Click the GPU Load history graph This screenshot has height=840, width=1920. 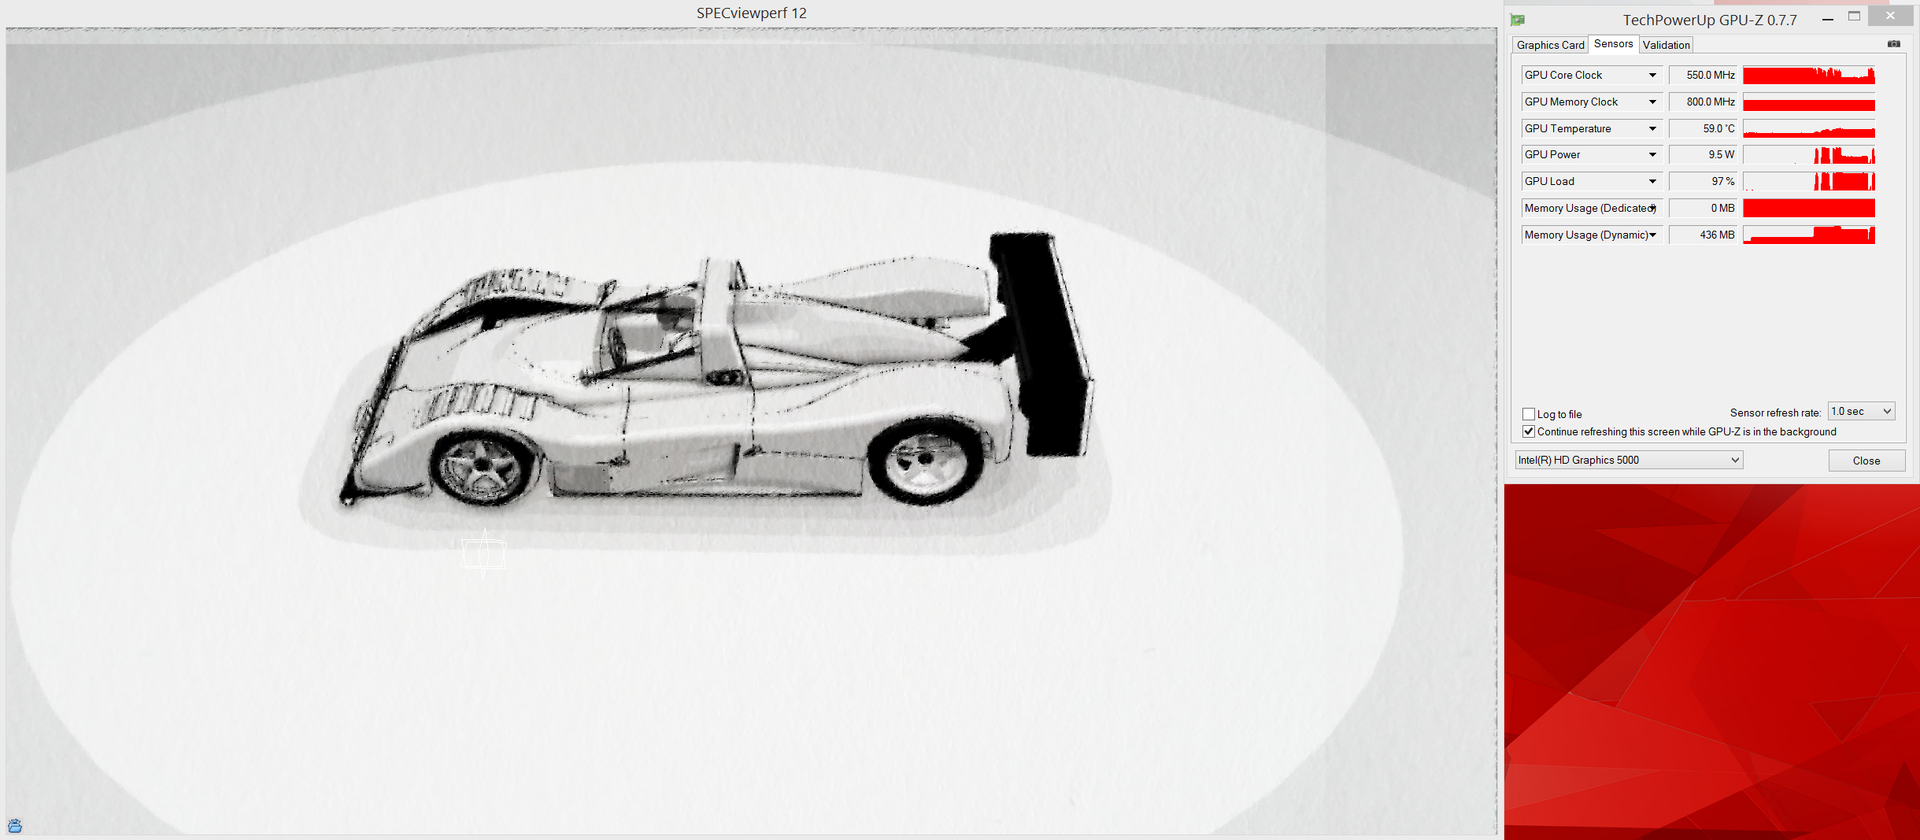[1809, 182]
